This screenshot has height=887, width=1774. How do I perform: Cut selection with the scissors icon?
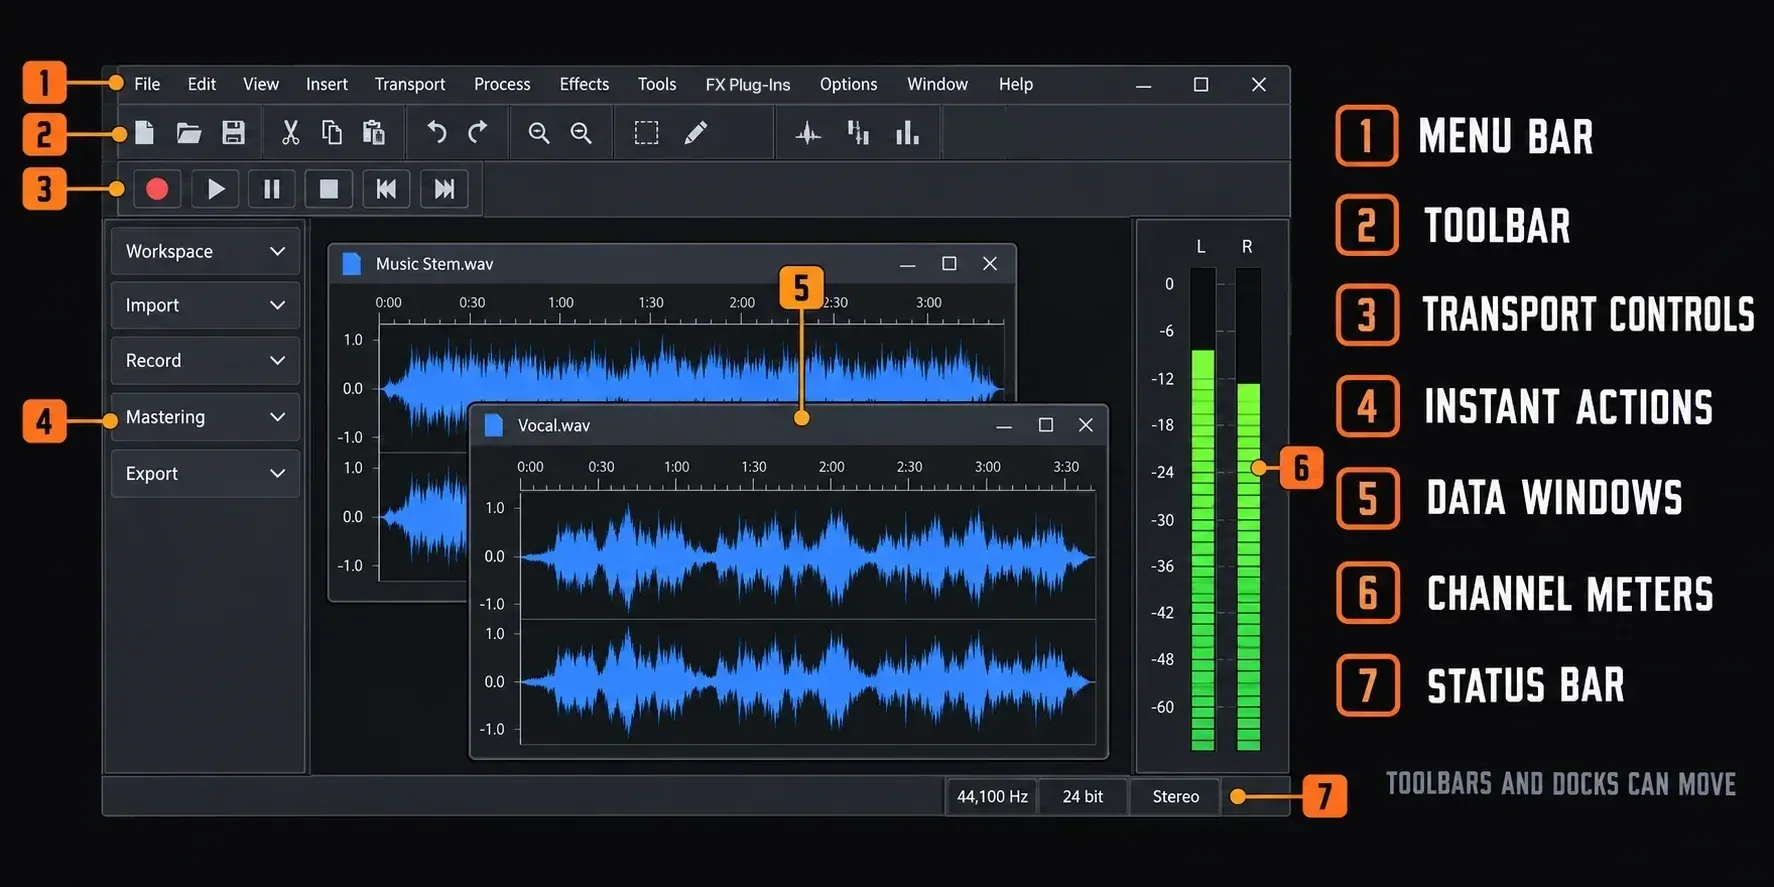290,133
